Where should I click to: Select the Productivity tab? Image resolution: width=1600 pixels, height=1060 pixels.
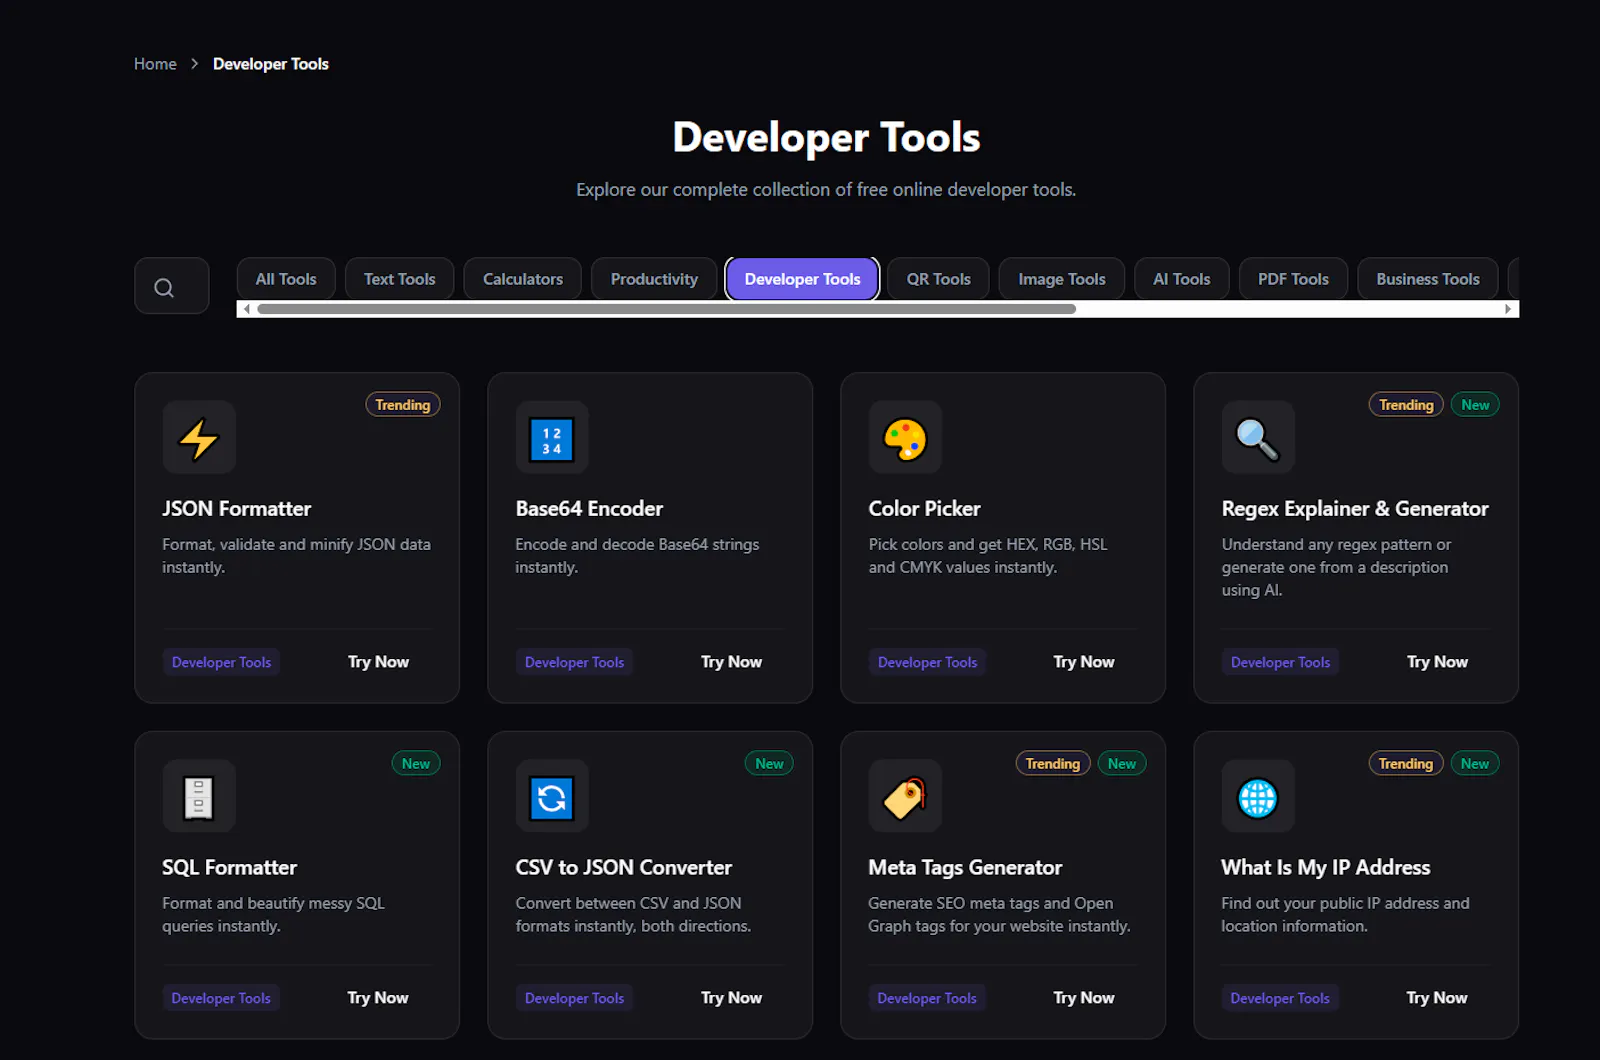[x=654, y=279]
